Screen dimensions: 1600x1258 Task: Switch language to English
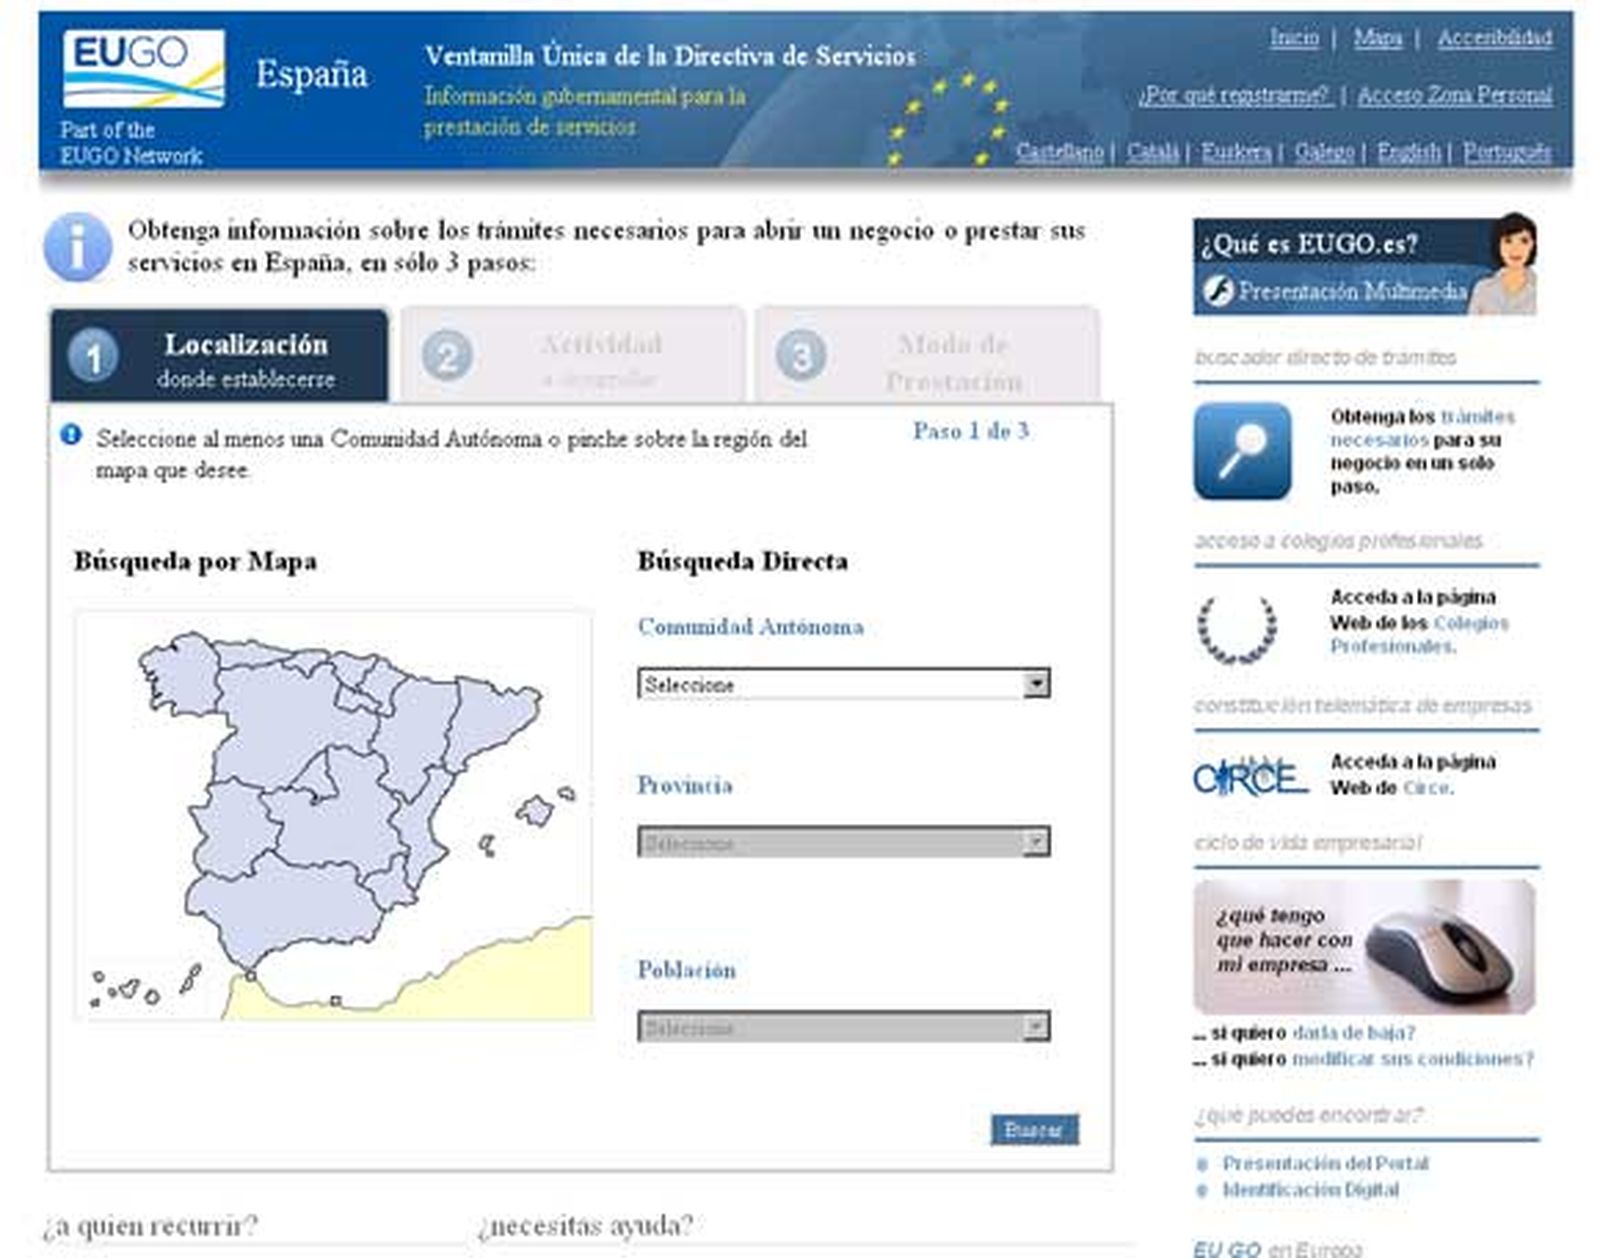pyautogui.click(x=1408, y=152)
